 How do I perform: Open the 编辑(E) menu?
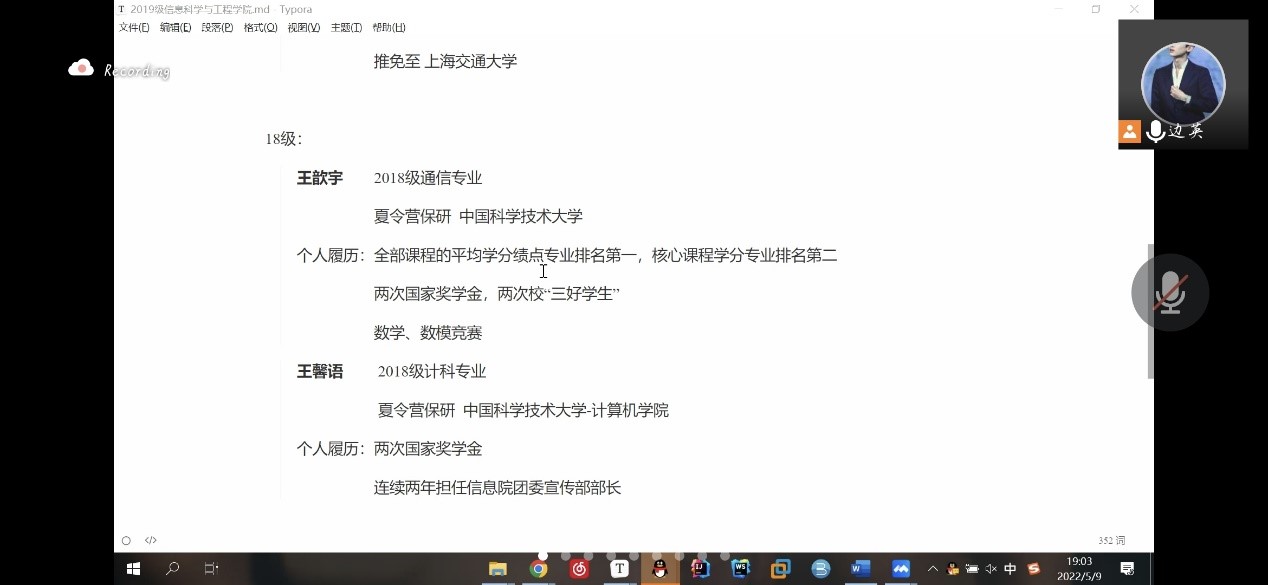click(x=175, y=27)
